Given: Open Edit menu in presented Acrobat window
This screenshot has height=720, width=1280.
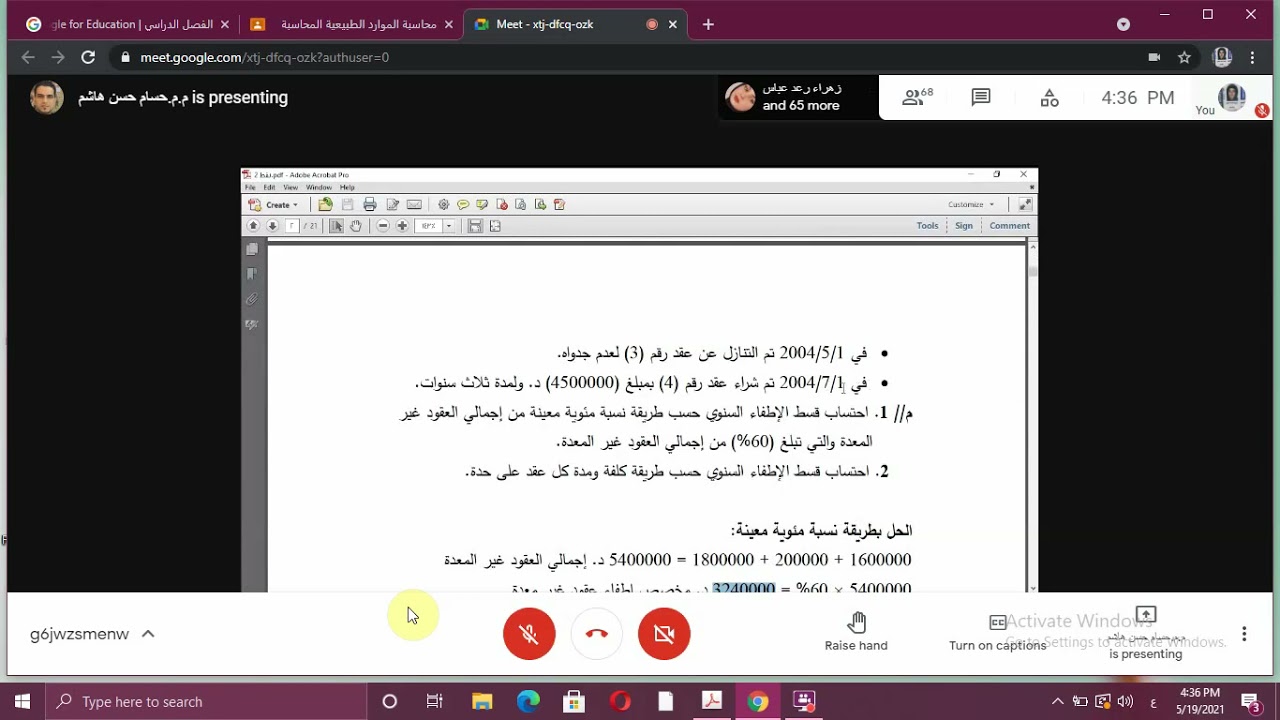Looking at the screenshot, I should (x=269, y=187).
